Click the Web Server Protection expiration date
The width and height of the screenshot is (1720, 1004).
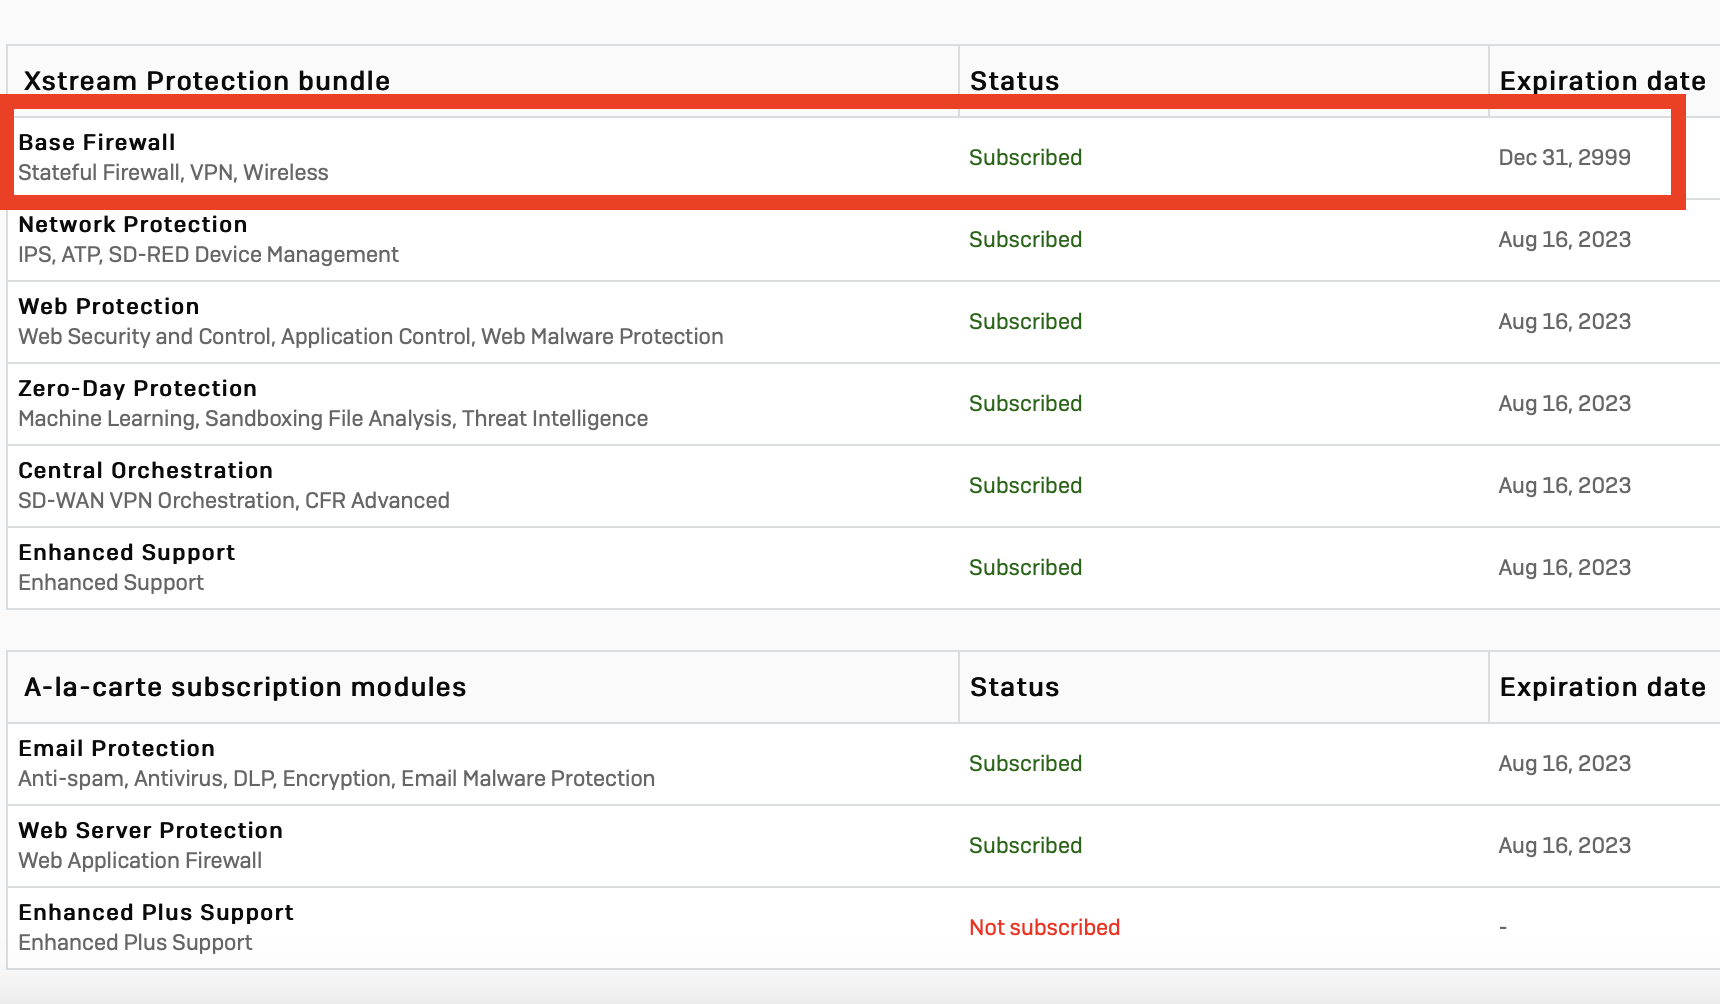[1565, 845]
